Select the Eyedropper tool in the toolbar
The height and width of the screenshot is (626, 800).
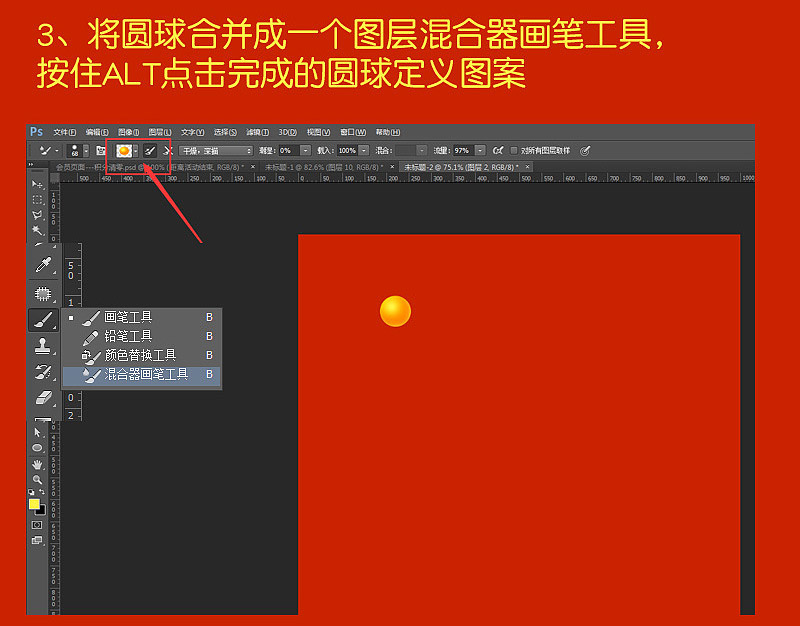coord(40,265)
